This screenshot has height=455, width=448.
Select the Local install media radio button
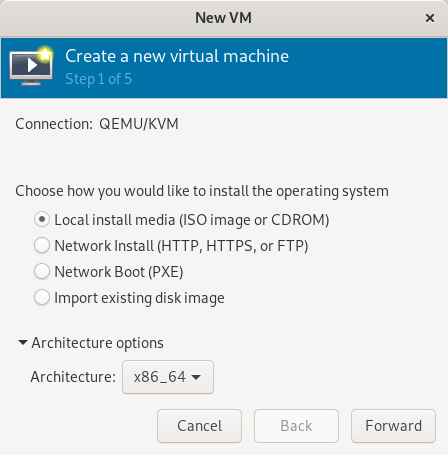(42, 220)
